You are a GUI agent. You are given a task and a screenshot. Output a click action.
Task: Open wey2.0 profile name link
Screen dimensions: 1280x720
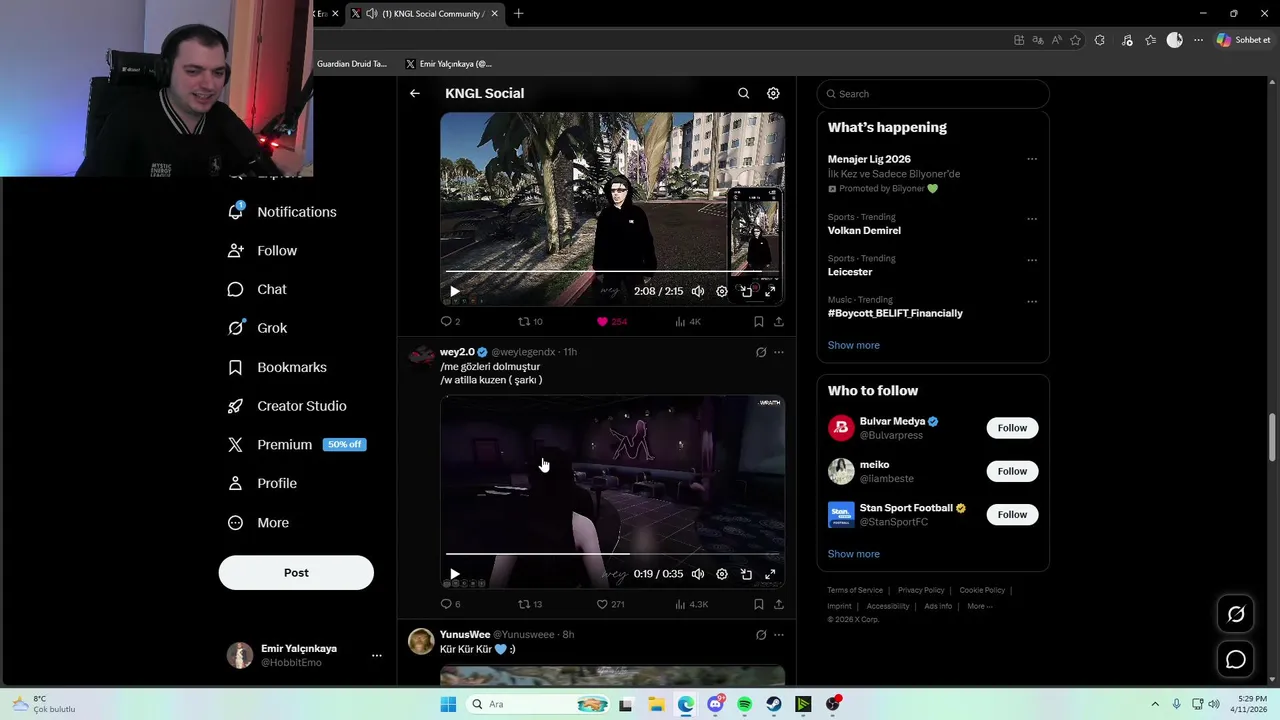tap(457, 352)
